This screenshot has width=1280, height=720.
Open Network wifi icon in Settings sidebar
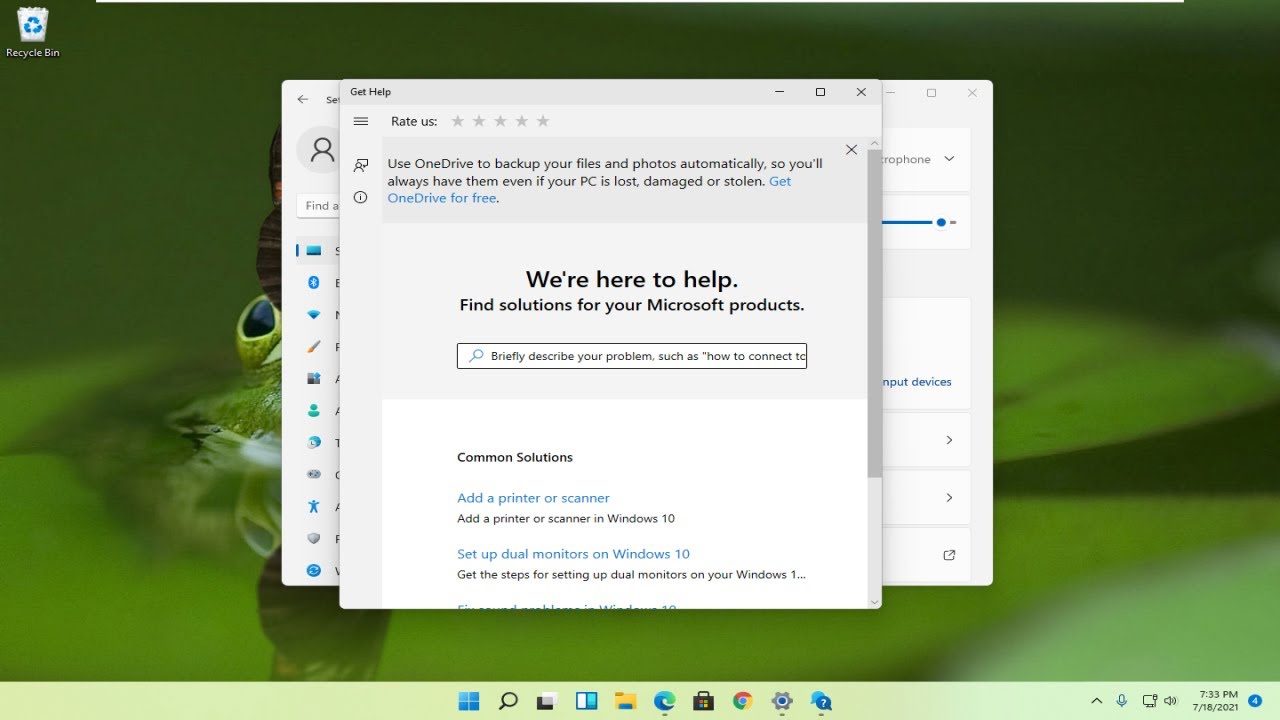click(x=314, y=315)
